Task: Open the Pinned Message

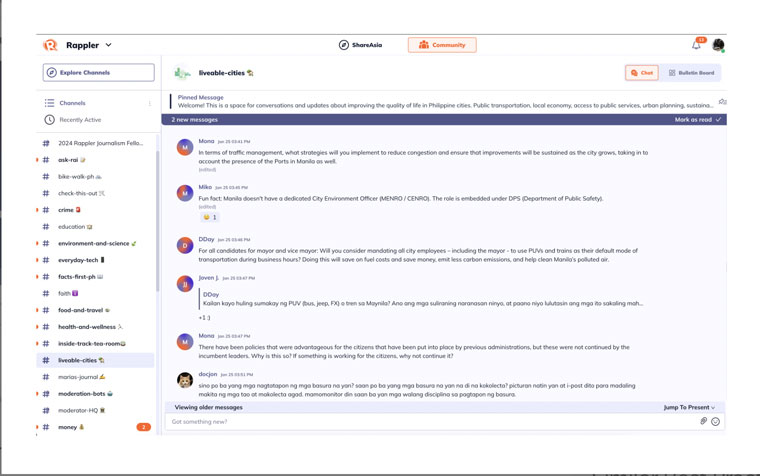Action: 444,101
